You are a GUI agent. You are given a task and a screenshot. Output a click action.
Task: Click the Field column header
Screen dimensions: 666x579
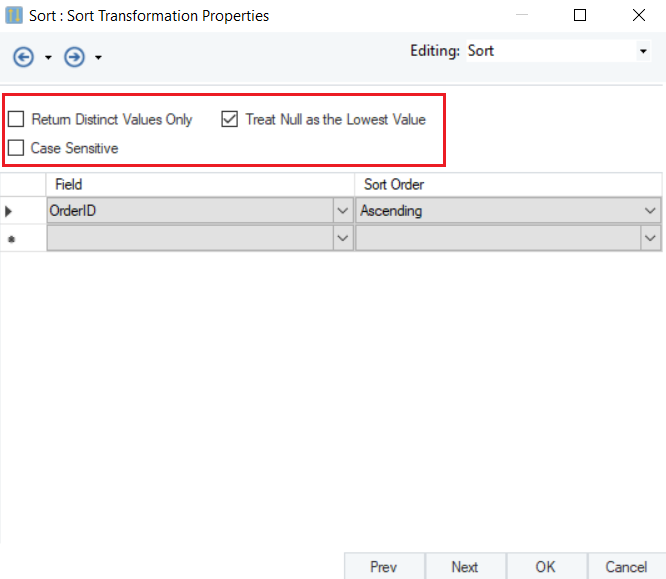[200, 185]
